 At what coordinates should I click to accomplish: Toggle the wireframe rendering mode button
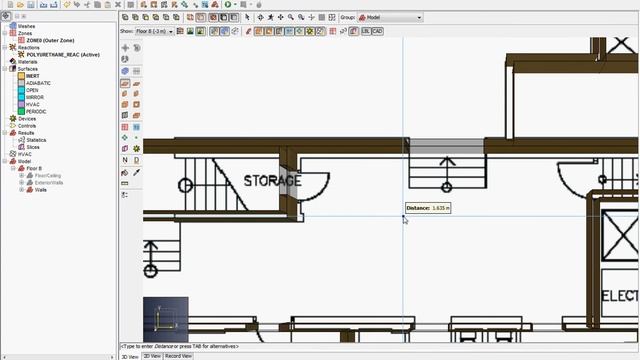pos(190,17)
